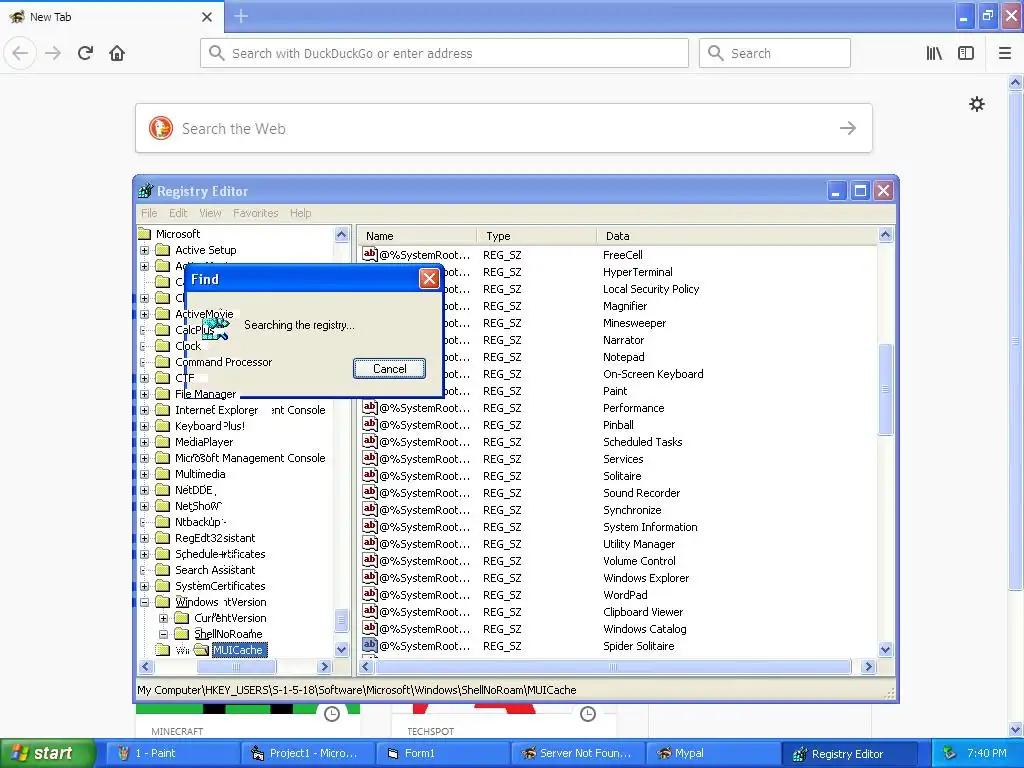
Task: Expand the Microsoft Management Console node
Action: (144, 458)
